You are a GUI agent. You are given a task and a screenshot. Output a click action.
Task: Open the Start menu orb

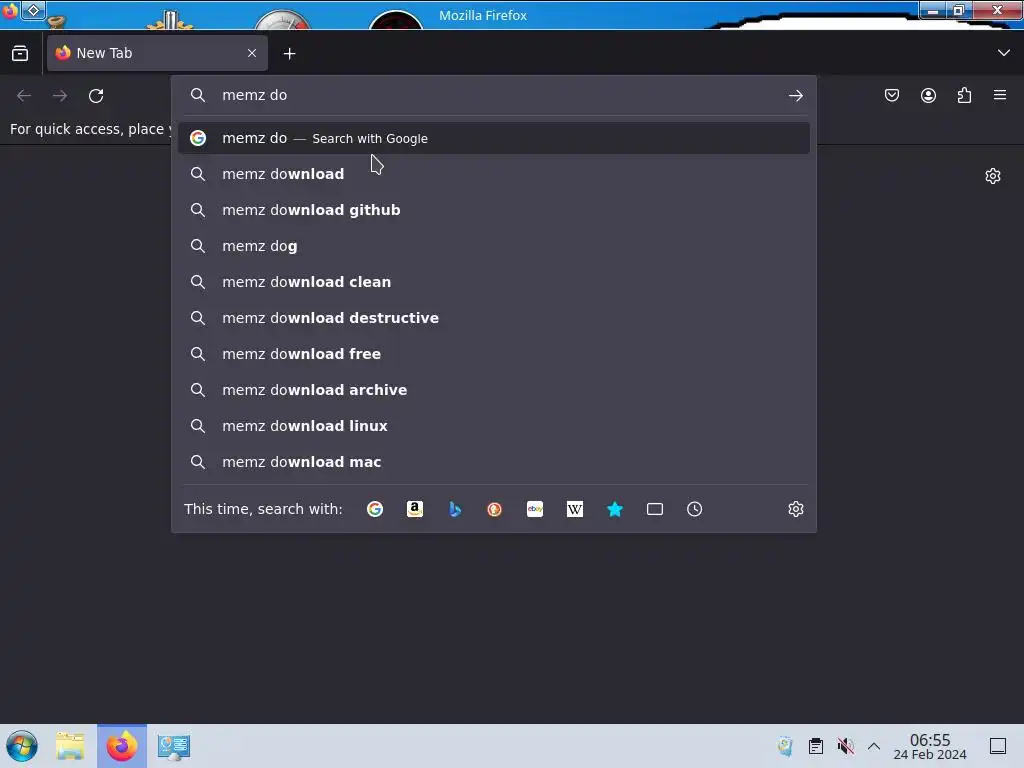[x=22, y=746]
